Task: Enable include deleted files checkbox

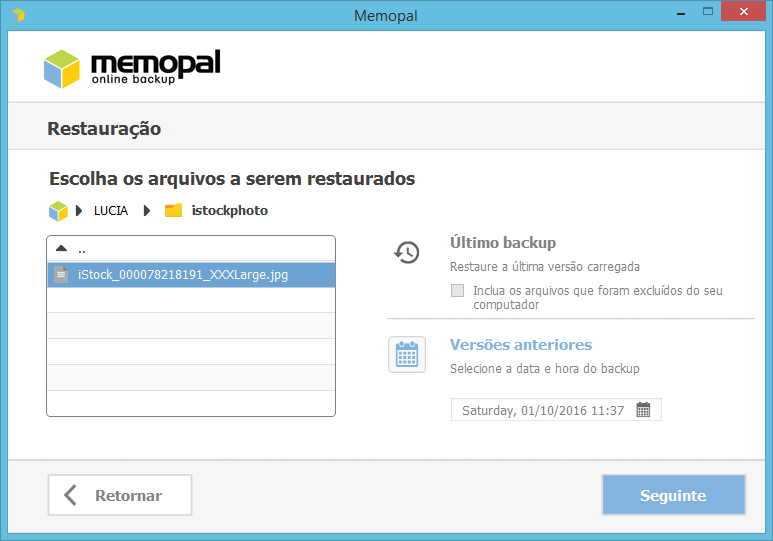Action: click(x=457, y=290)
